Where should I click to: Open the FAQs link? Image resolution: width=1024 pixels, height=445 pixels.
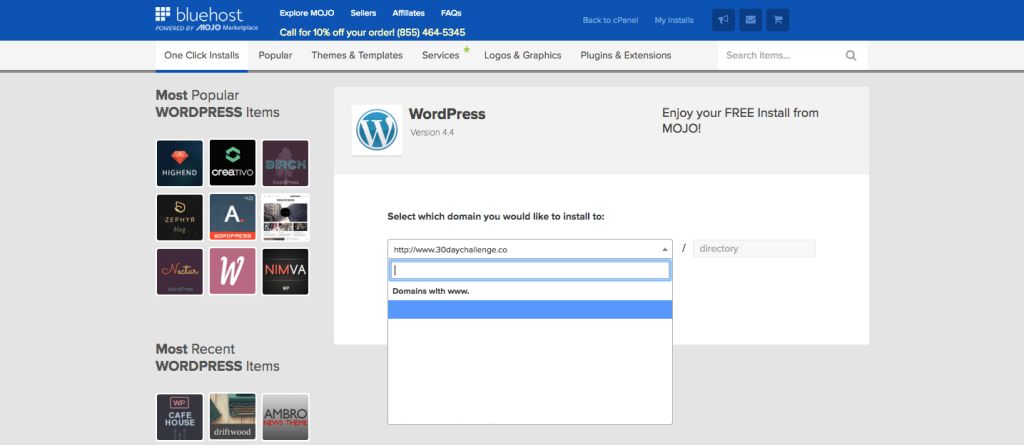[451, 13]
